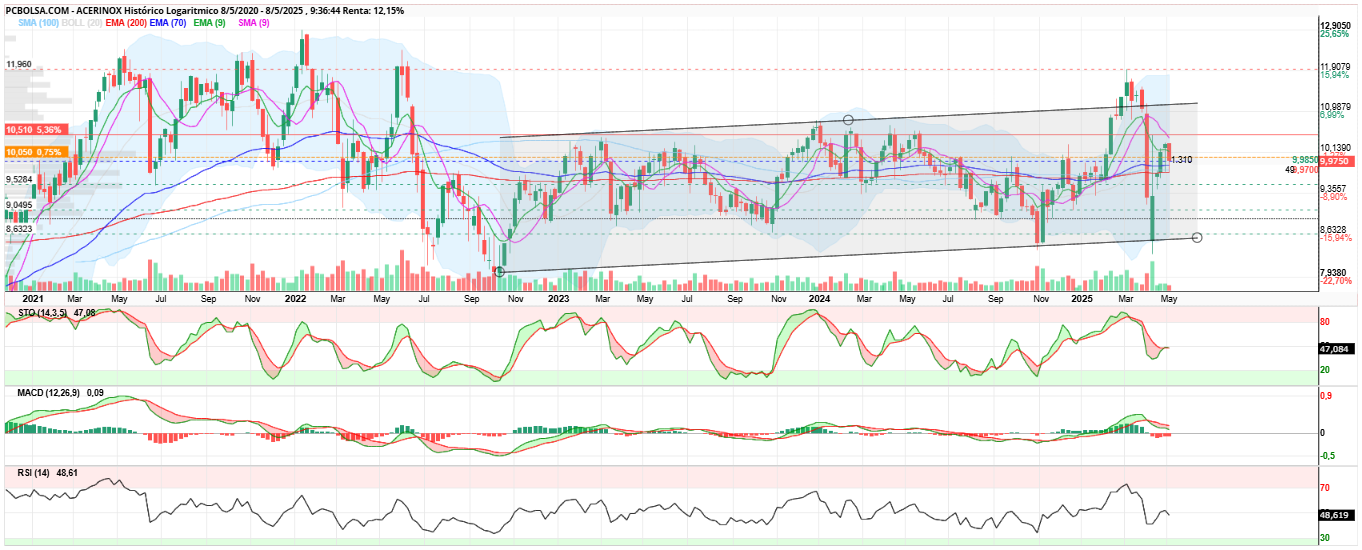
Task: Select the lower channel line's starting handle
Action: (500, 271)
